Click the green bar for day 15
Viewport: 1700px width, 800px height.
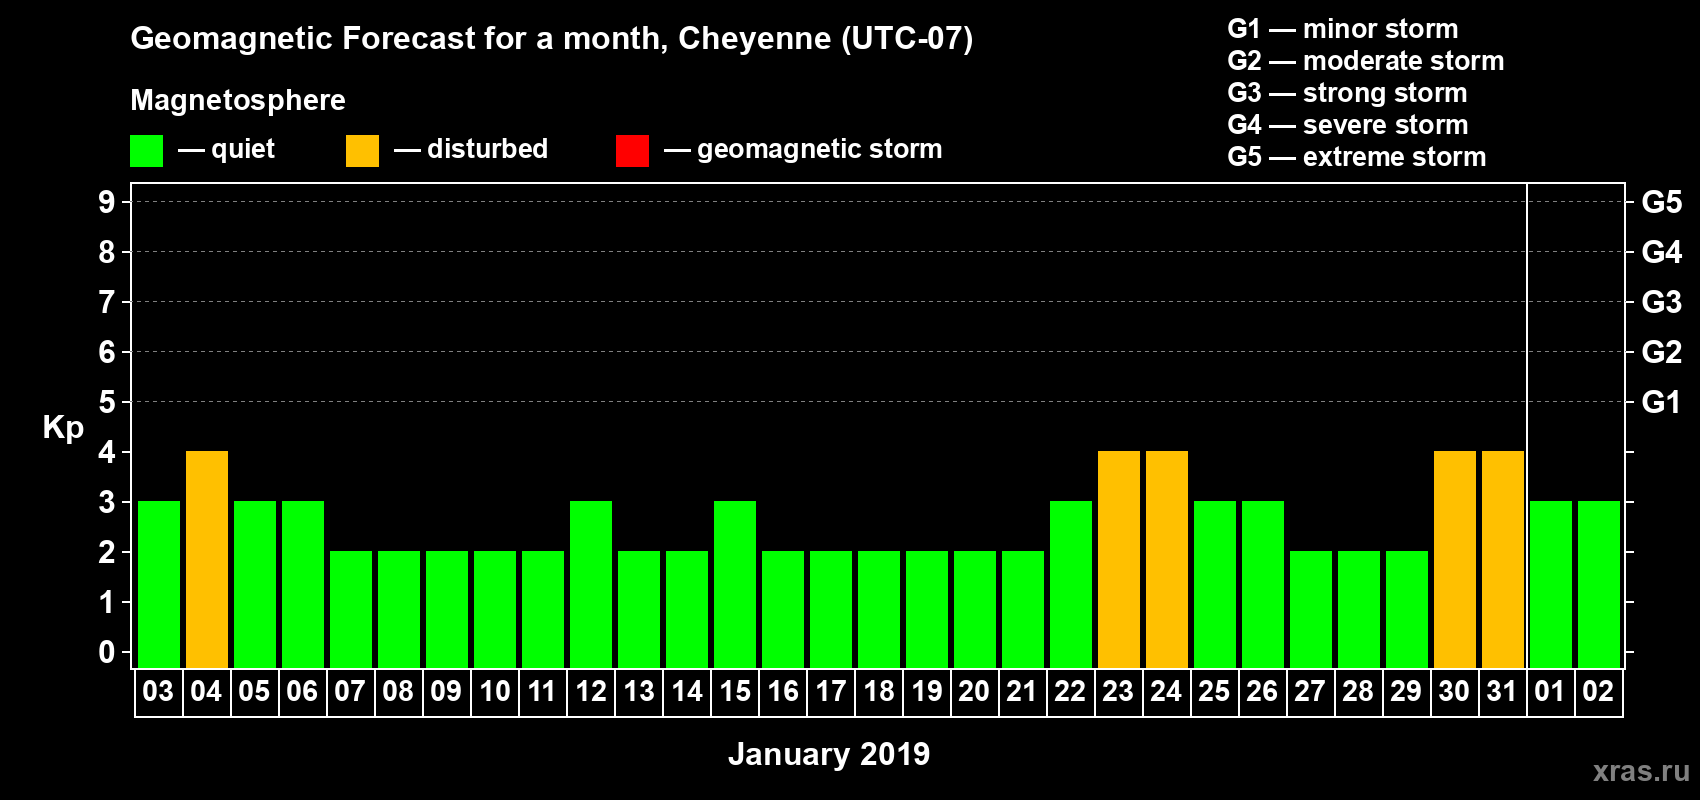click(735, 585)
